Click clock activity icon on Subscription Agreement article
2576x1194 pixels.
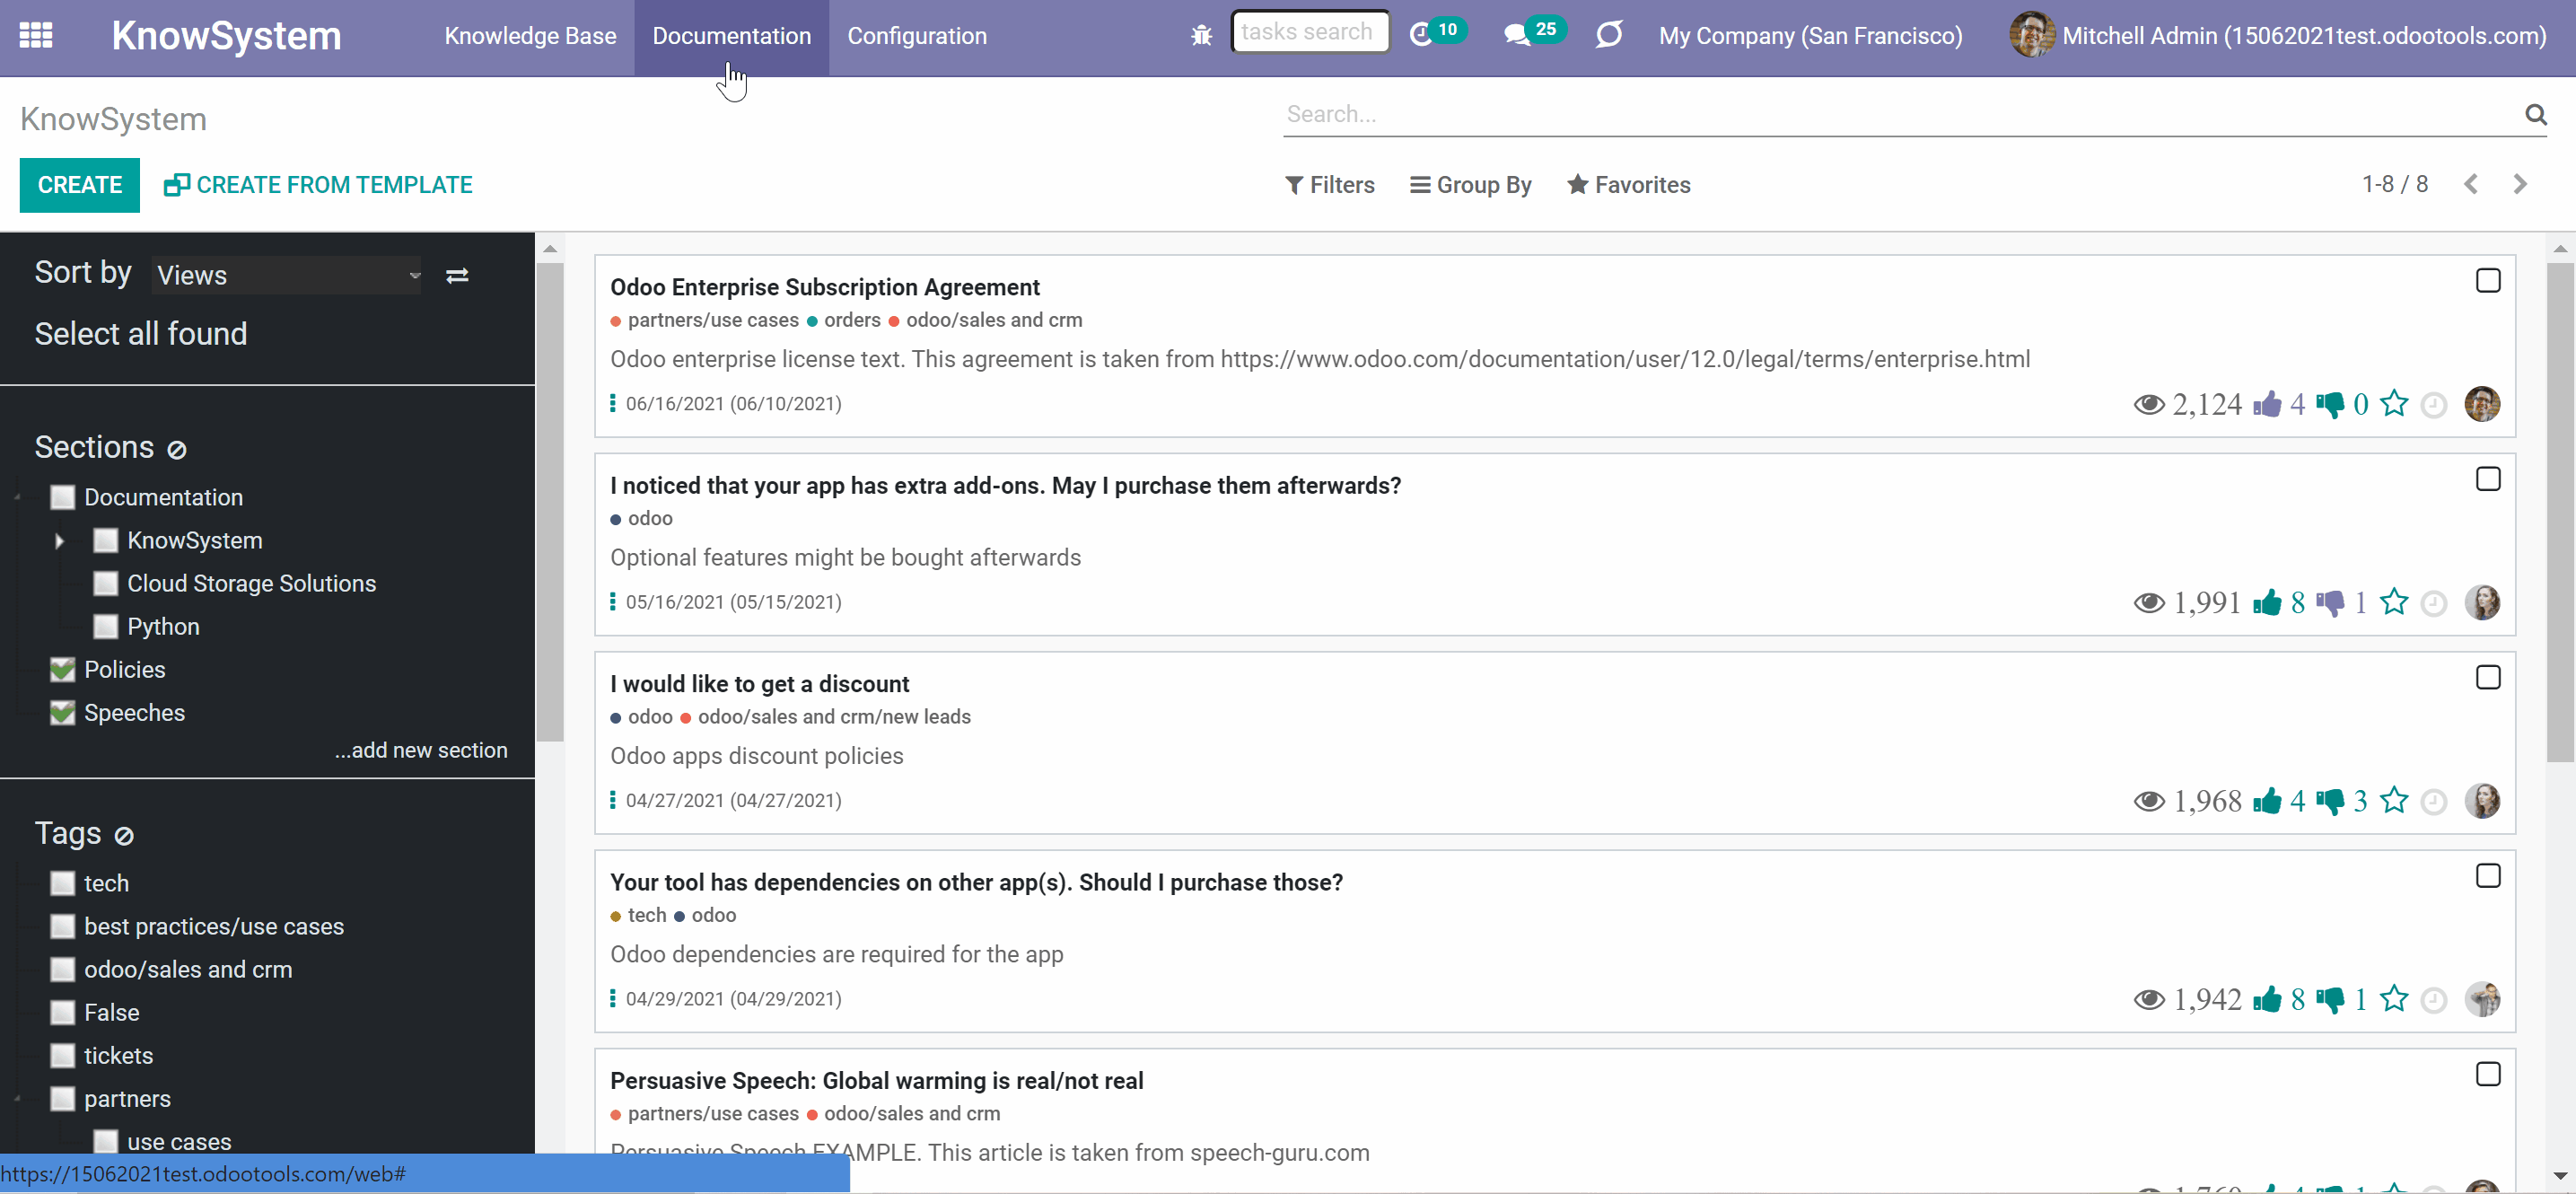2434,405
